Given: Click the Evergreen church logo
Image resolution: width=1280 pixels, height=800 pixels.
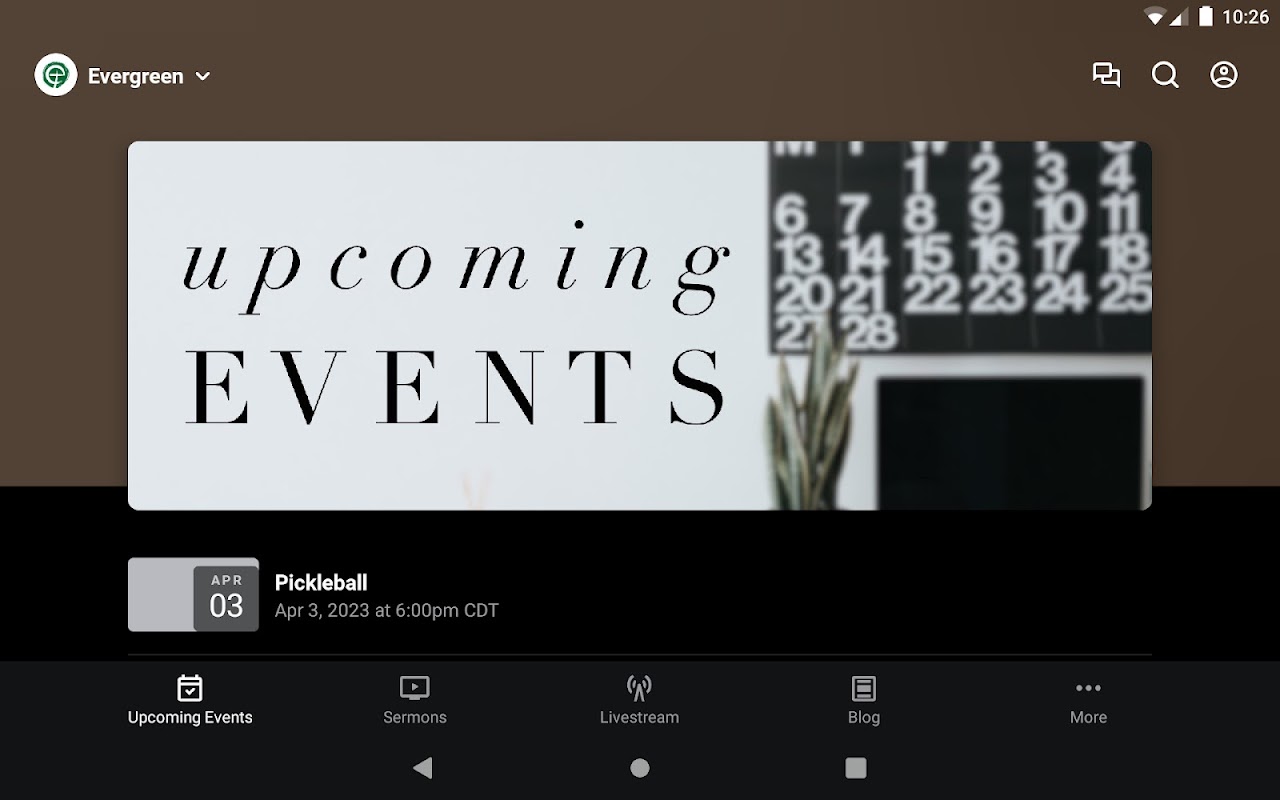Looking at the screenshot, I should pyautogui.click(x=56, y=75).
